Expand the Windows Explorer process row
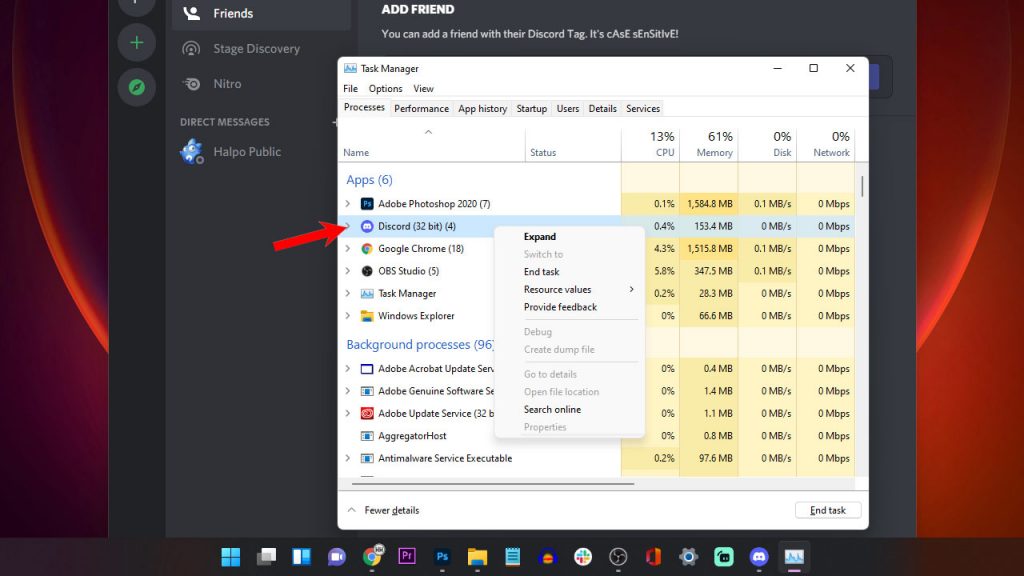Image resolution: width=1024 pixels, height=576 pixels. pyautogui.click(x=348, y=315)
